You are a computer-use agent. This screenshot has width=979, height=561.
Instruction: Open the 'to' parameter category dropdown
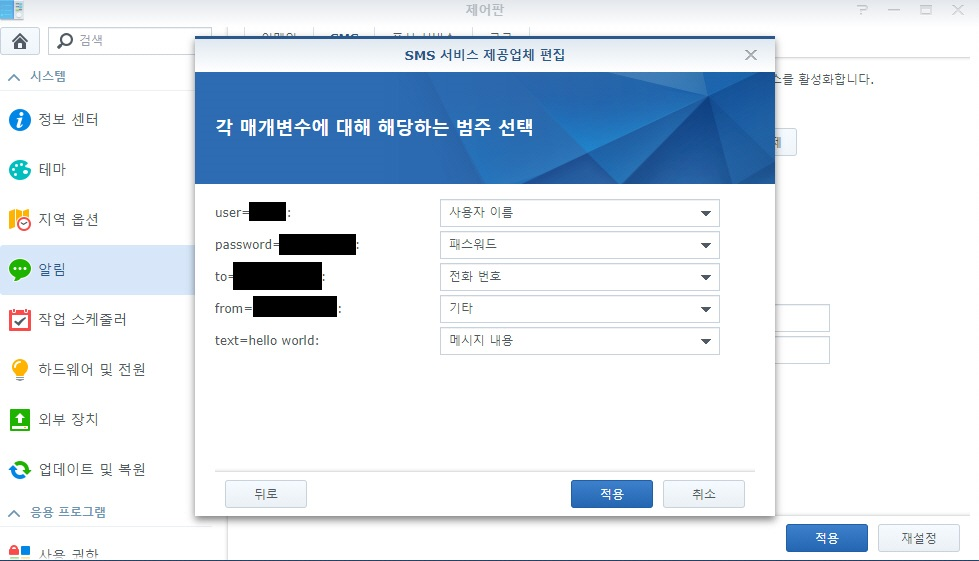pyautogui.click(x=579, y=277)
